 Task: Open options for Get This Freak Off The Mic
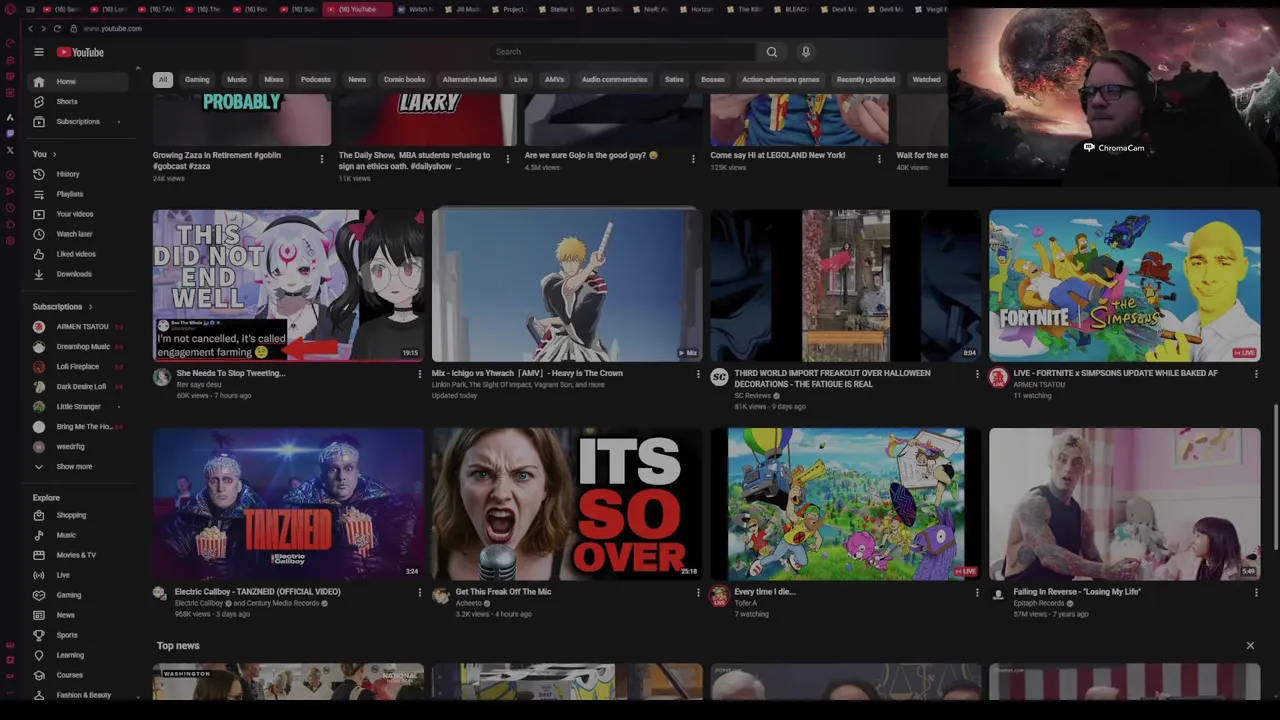[x=698, y=592]
